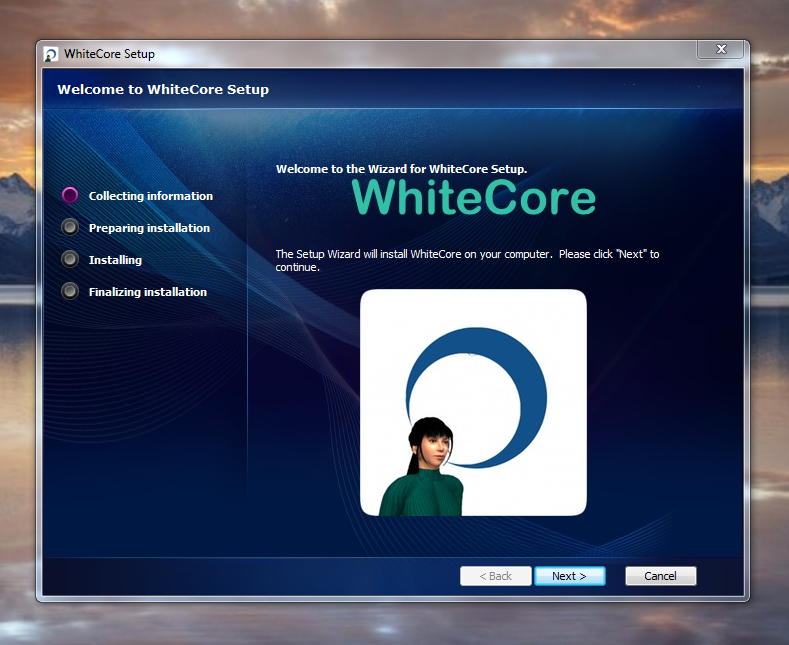Click 'Welcome to the Wizard for WhiteCore Setup.' text
This screenshot has width=789, height=645.
pyautogui.click(x=402, y=169)
